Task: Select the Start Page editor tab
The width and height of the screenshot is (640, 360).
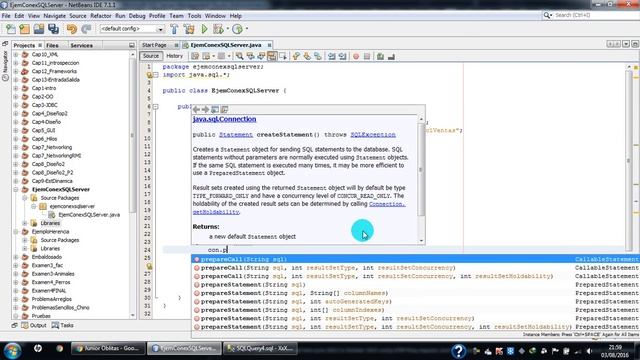Action: [154, 45]
